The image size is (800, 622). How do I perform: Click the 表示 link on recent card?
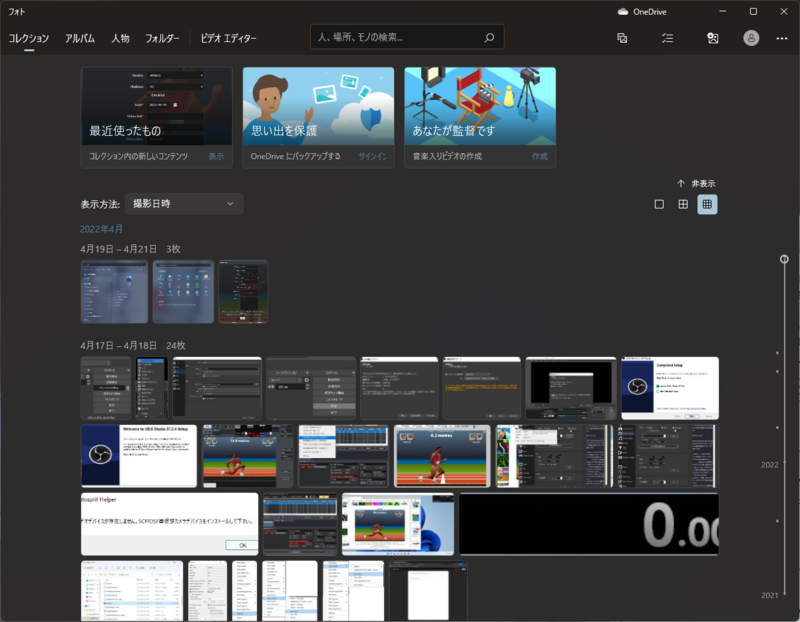(216, 156)
